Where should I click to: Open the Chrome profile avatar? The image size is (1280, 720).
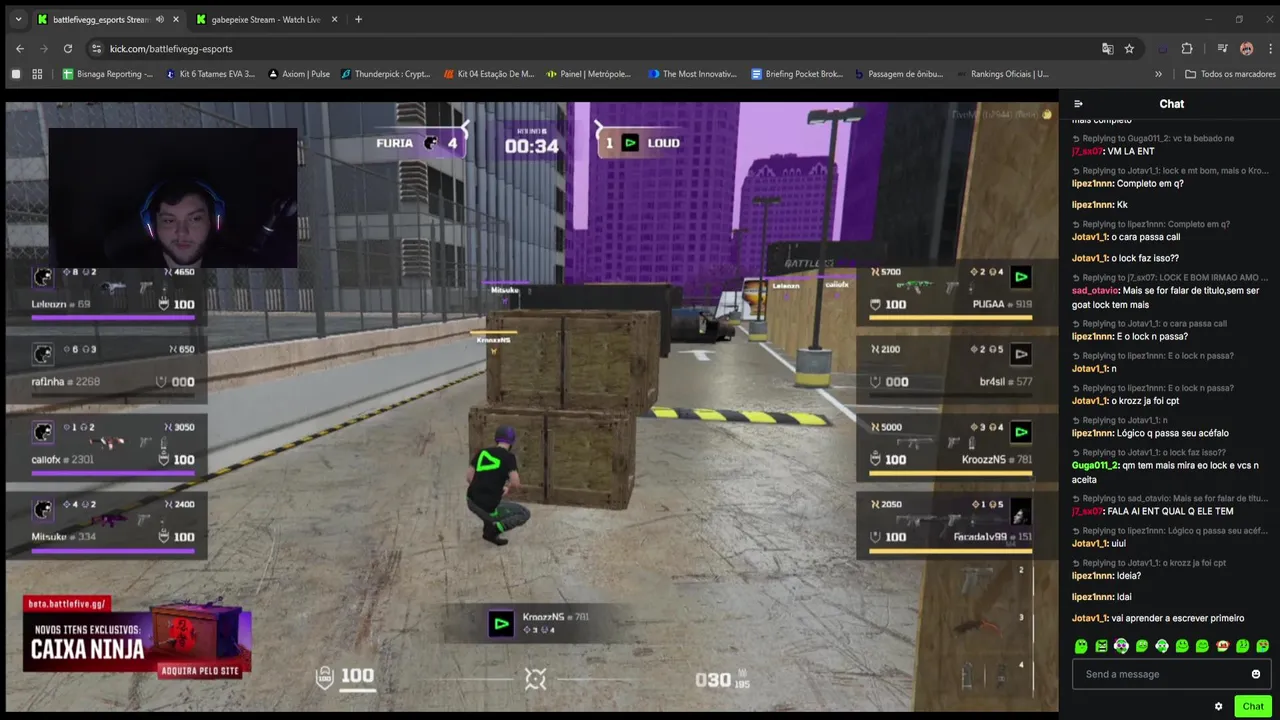pos(1246,48)
